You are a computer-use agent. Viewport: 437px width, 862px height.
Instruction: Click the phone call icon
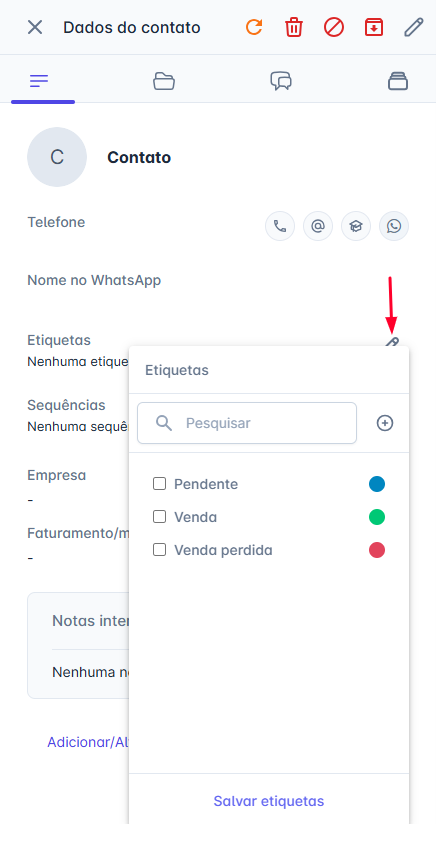(280, 226)
